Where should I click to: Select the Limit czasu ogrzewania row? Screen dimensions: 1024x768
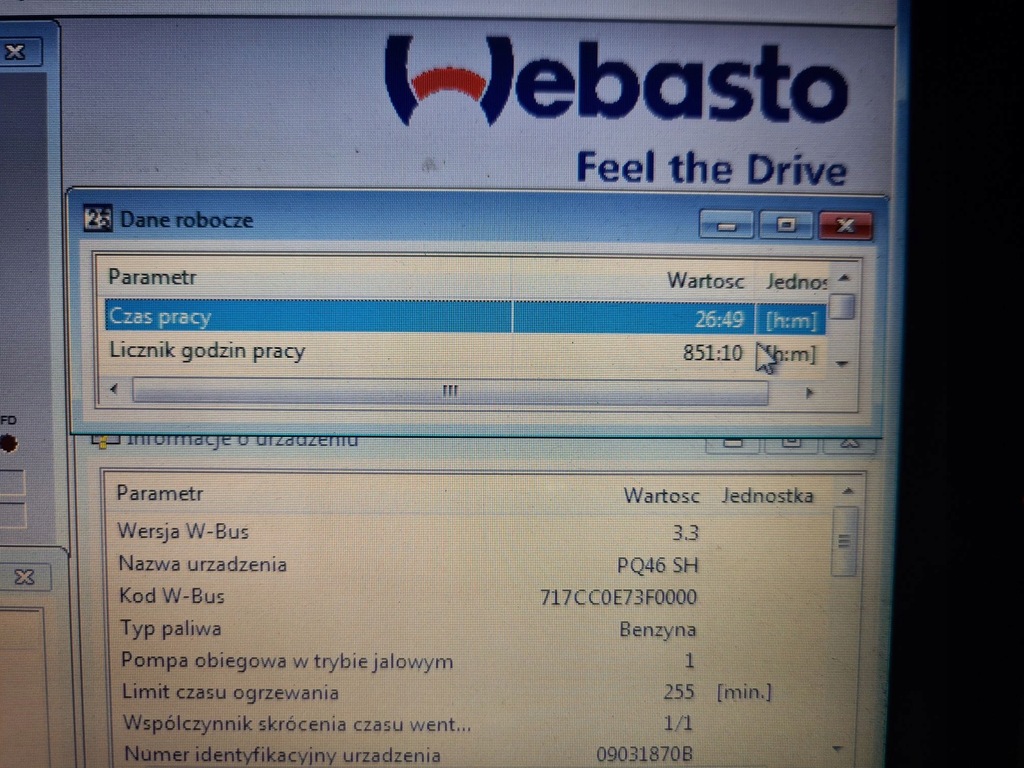[x=470, y=692]
